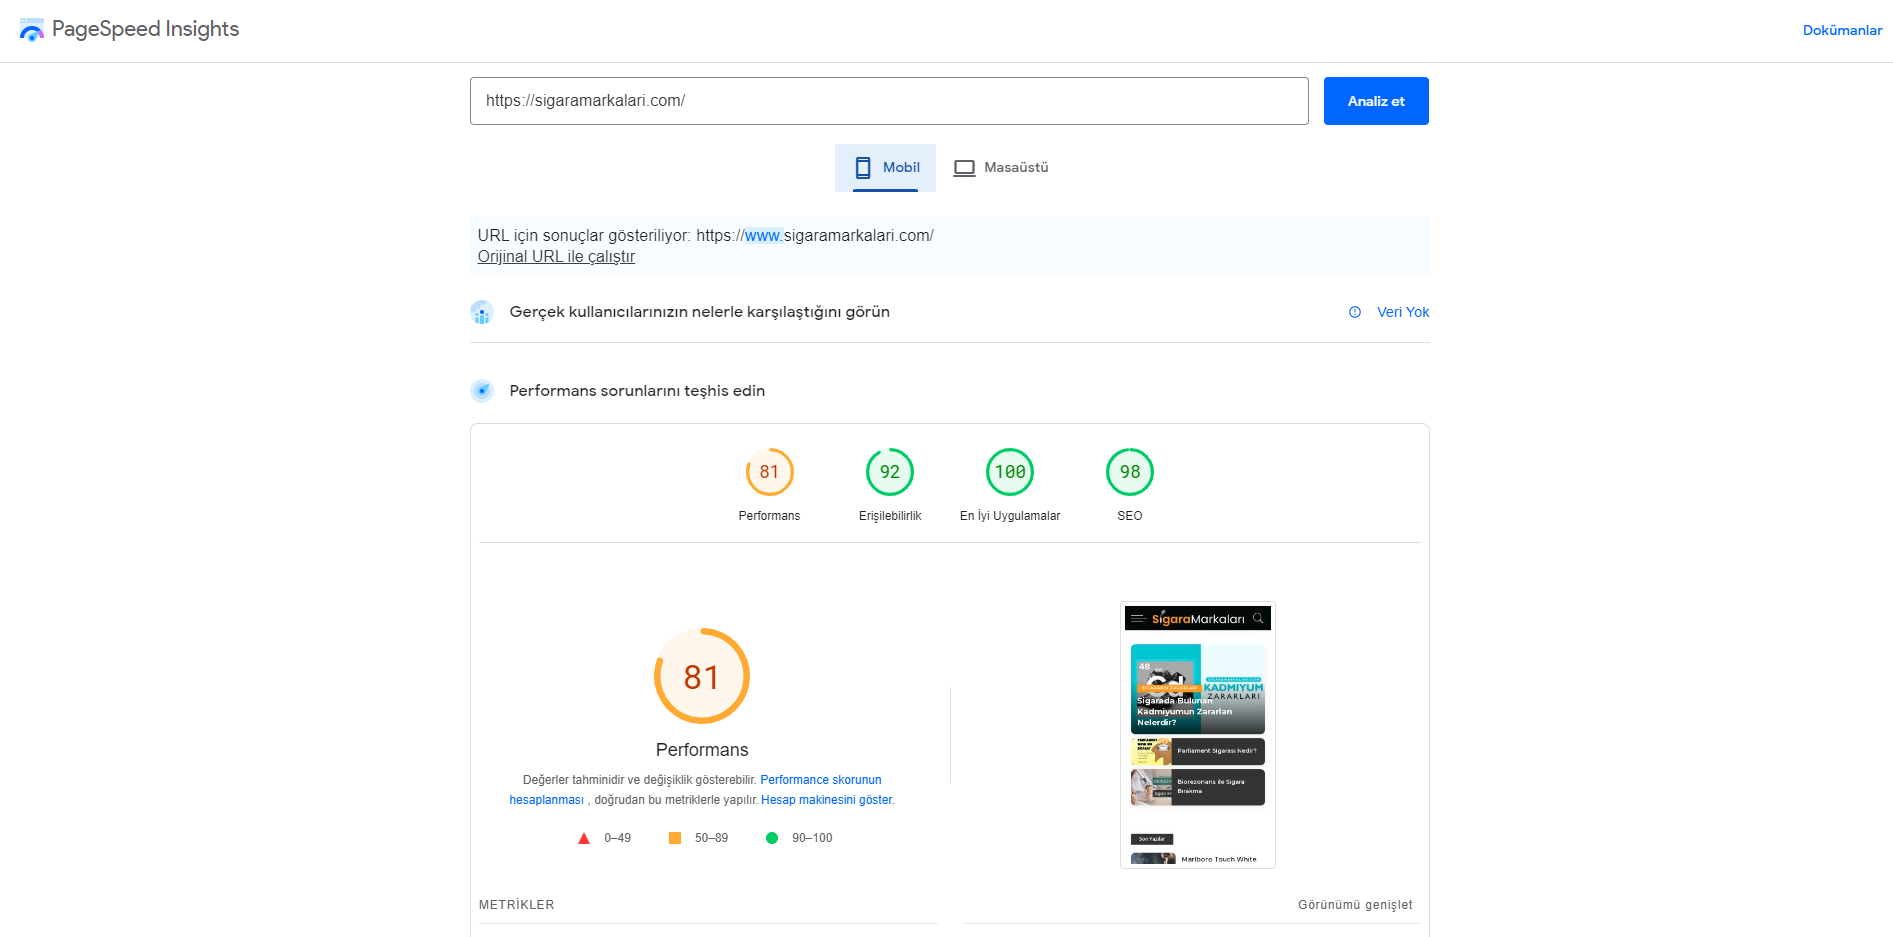The image size is (1893, 937).
Task: Open the Orijinal URL ile çalıştır link
Action: pyautogui.click(x=556, y=257)
